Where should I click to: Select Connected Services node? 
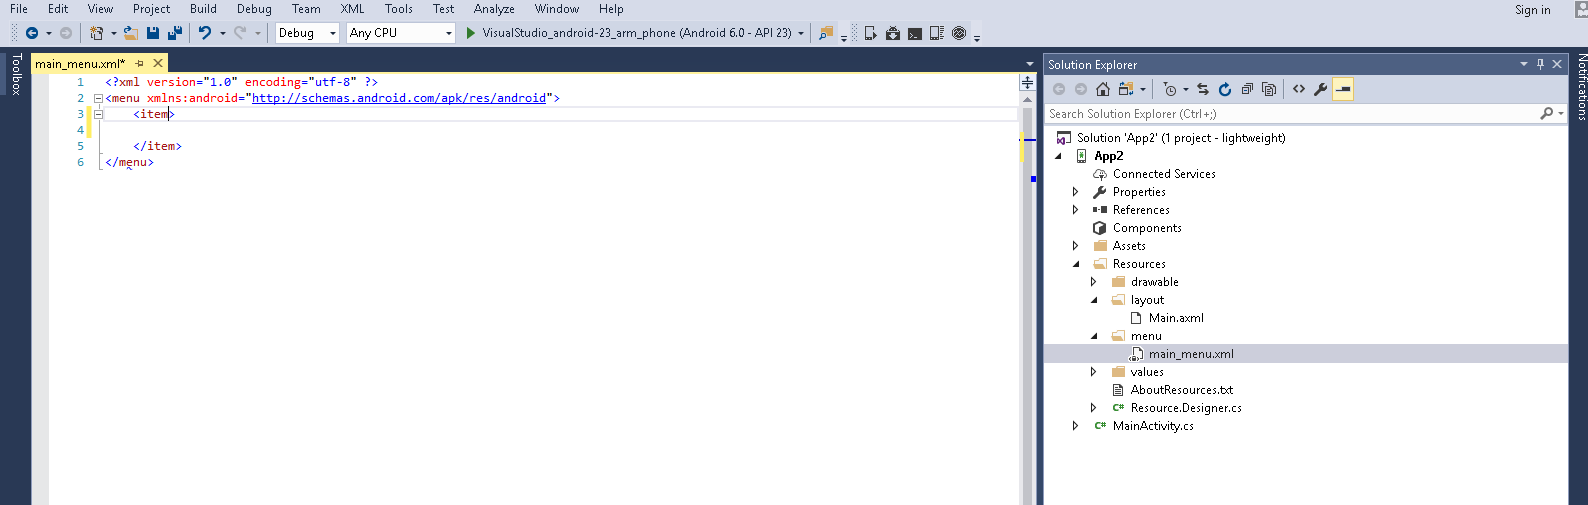(1164, 174)
